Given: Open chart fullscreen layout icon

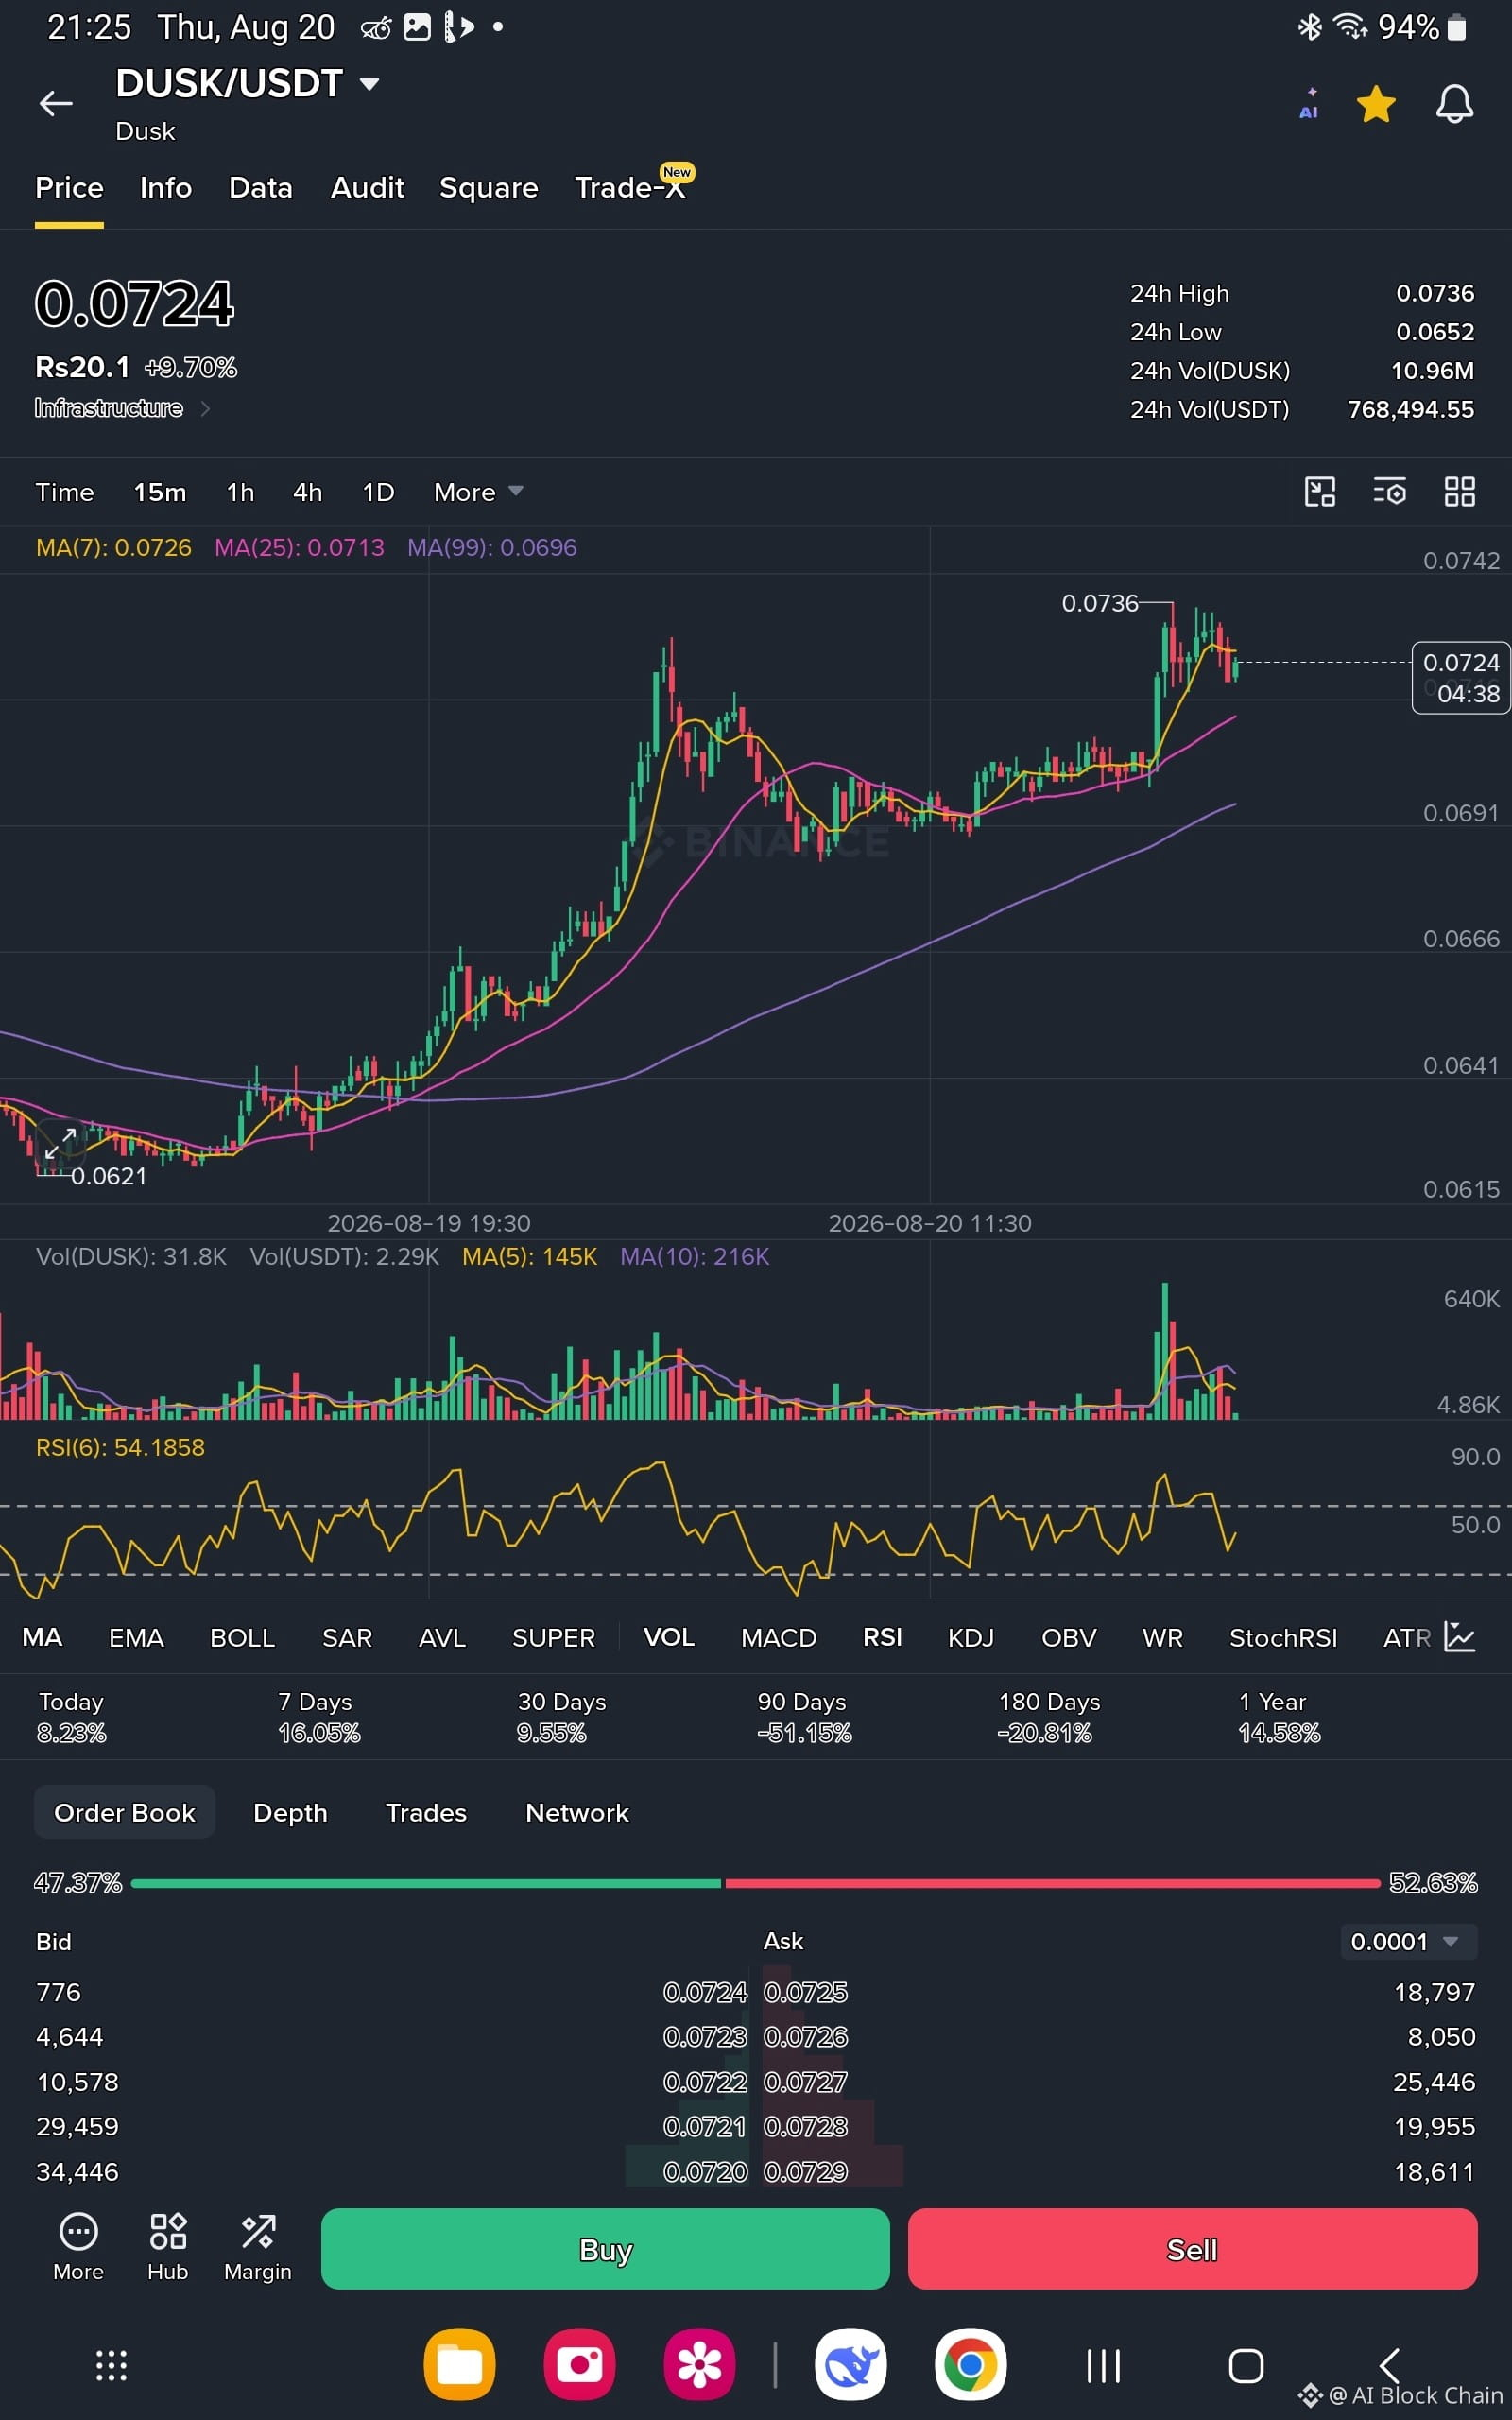Looking at the screenshot, I should tap(1320, 492).
